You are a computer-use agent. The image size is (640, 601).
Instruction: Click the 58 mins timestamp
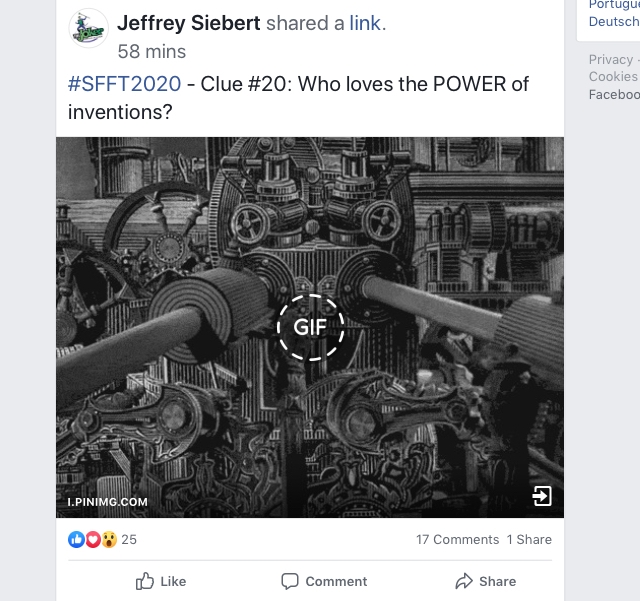click(x=151, y=52)
